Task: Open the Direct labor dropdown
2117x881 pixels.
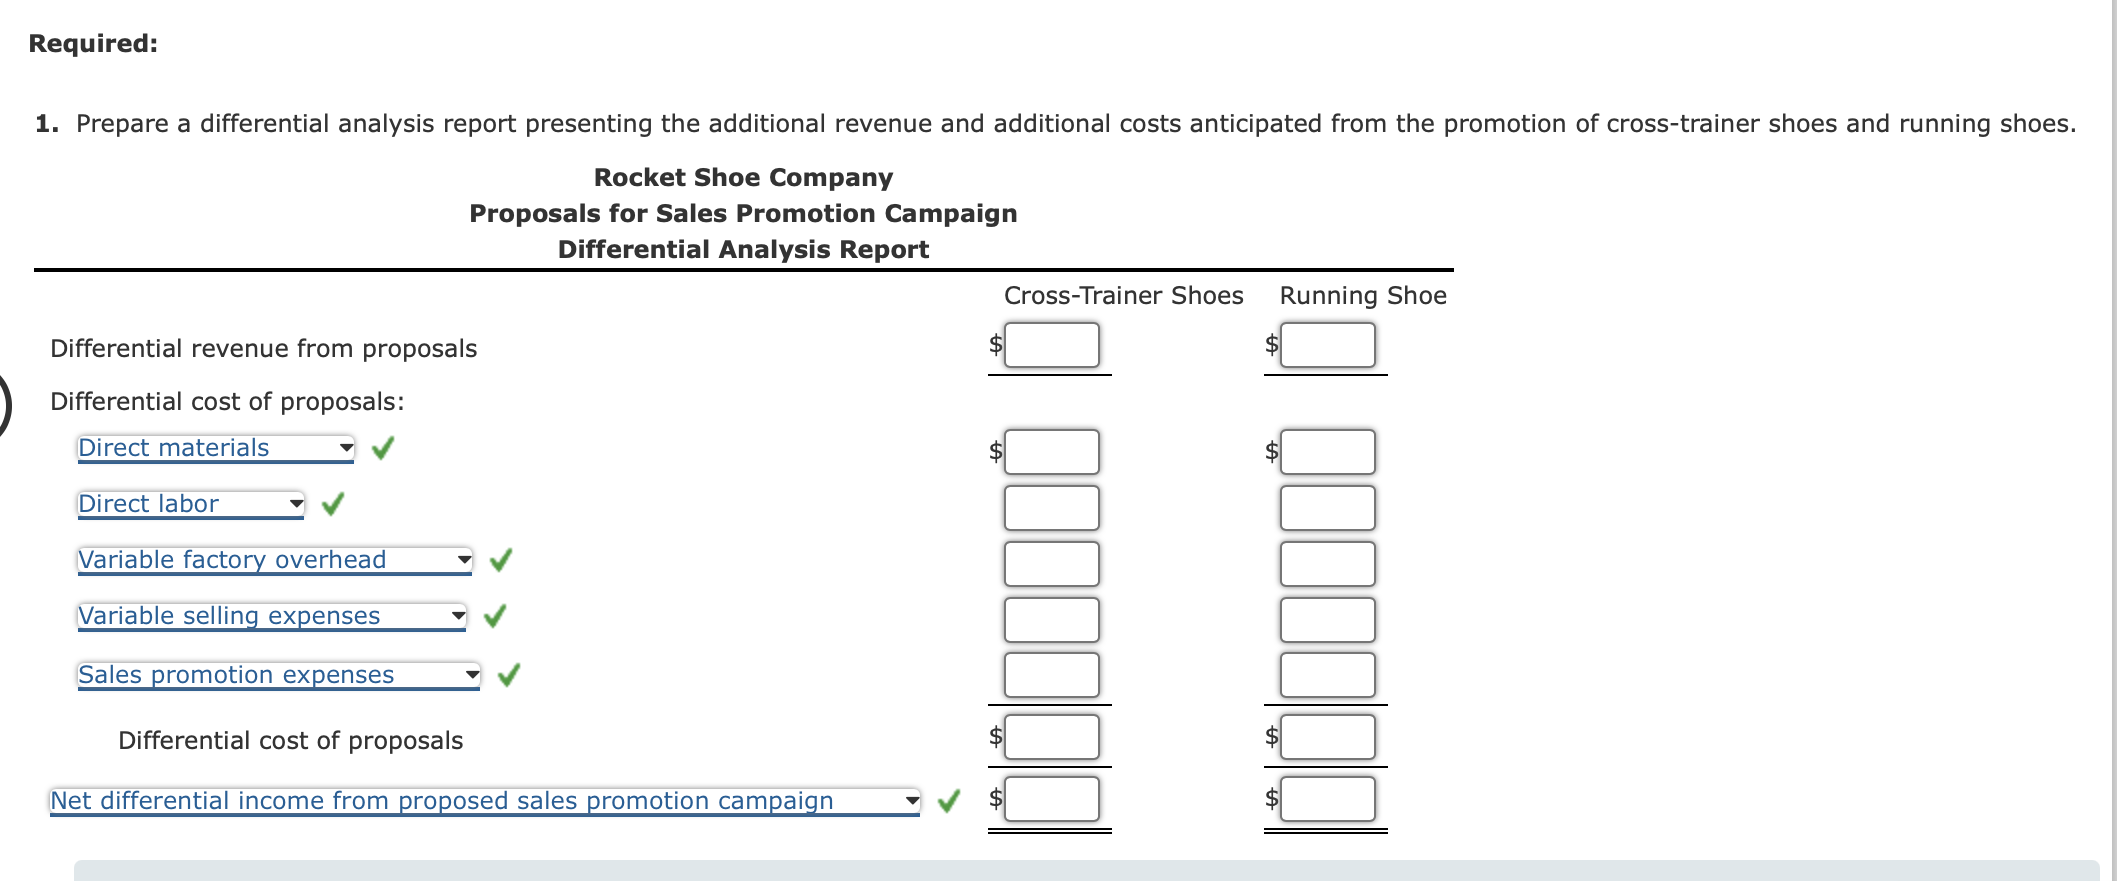Action: pos(296,504)
